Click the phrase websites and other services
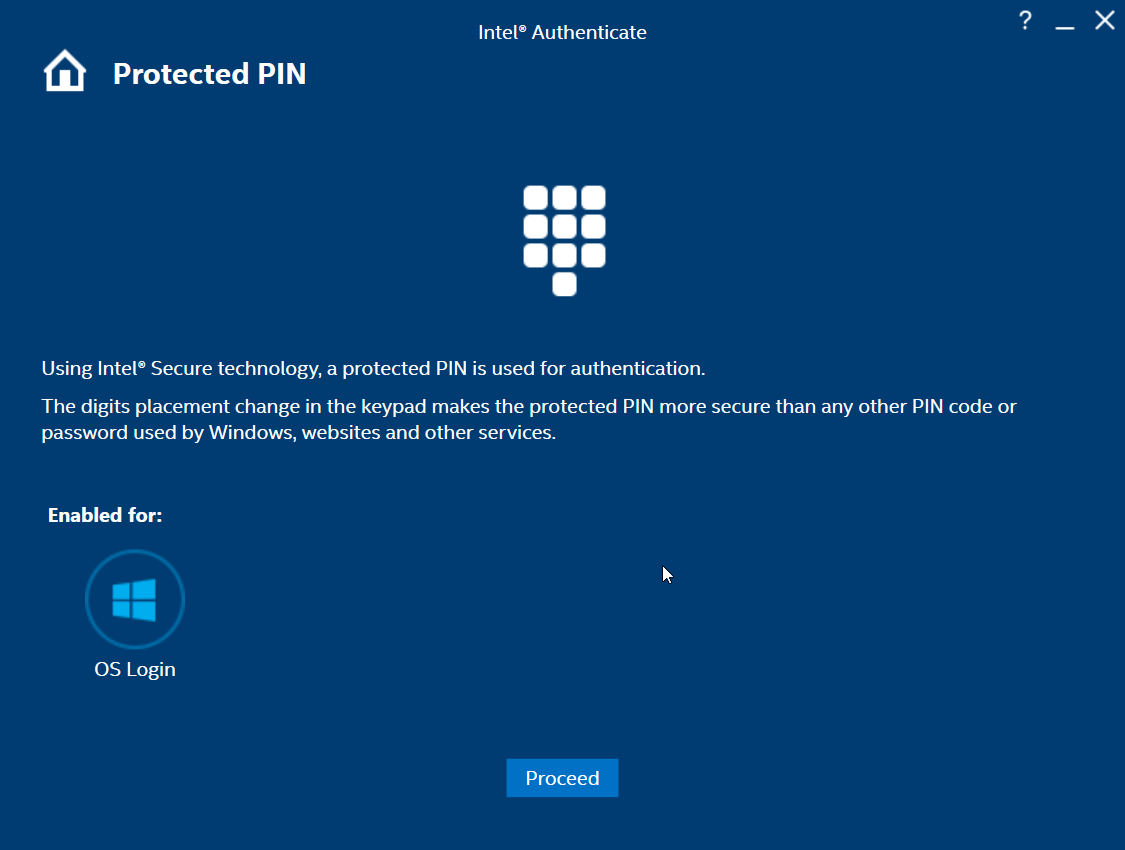Viewport: 1125px width, 850px height. [428, 433]
